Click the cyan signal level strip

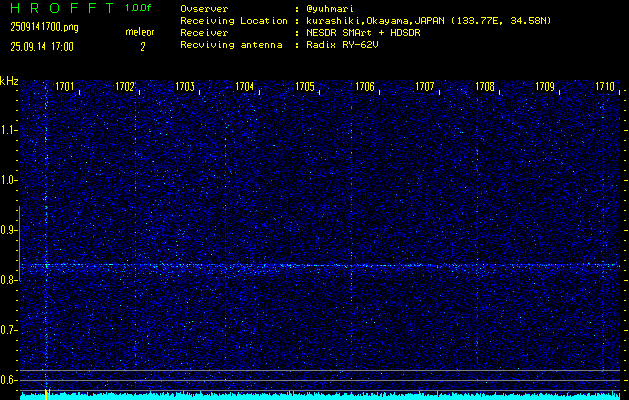coord(320,396)
